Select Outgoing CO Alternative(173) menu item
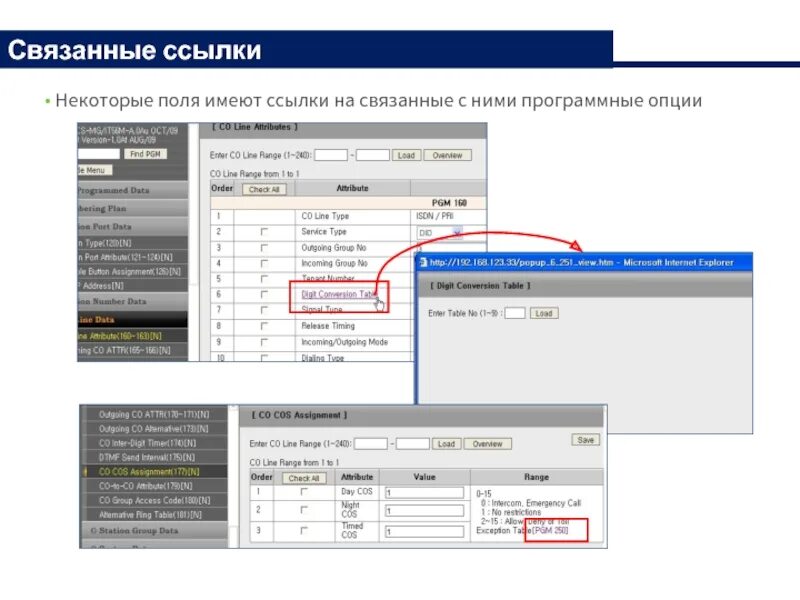This screenshot has width=800, height=600. (x=154, y=429)
